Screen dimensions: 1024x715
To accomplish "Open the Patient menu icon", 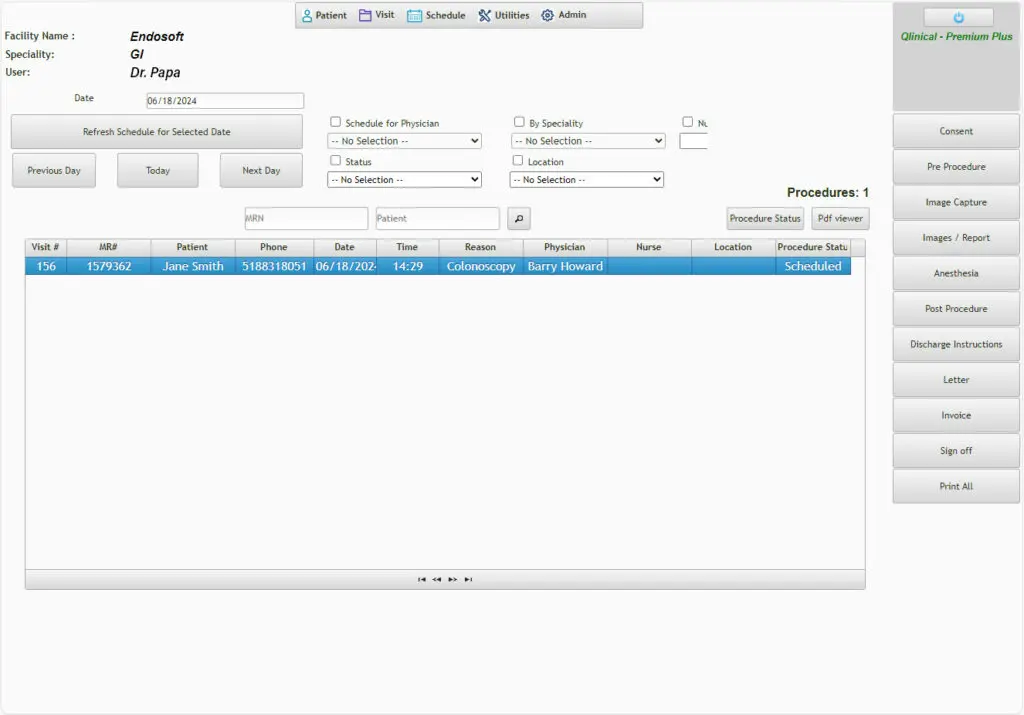I will [x=306, y=15].
